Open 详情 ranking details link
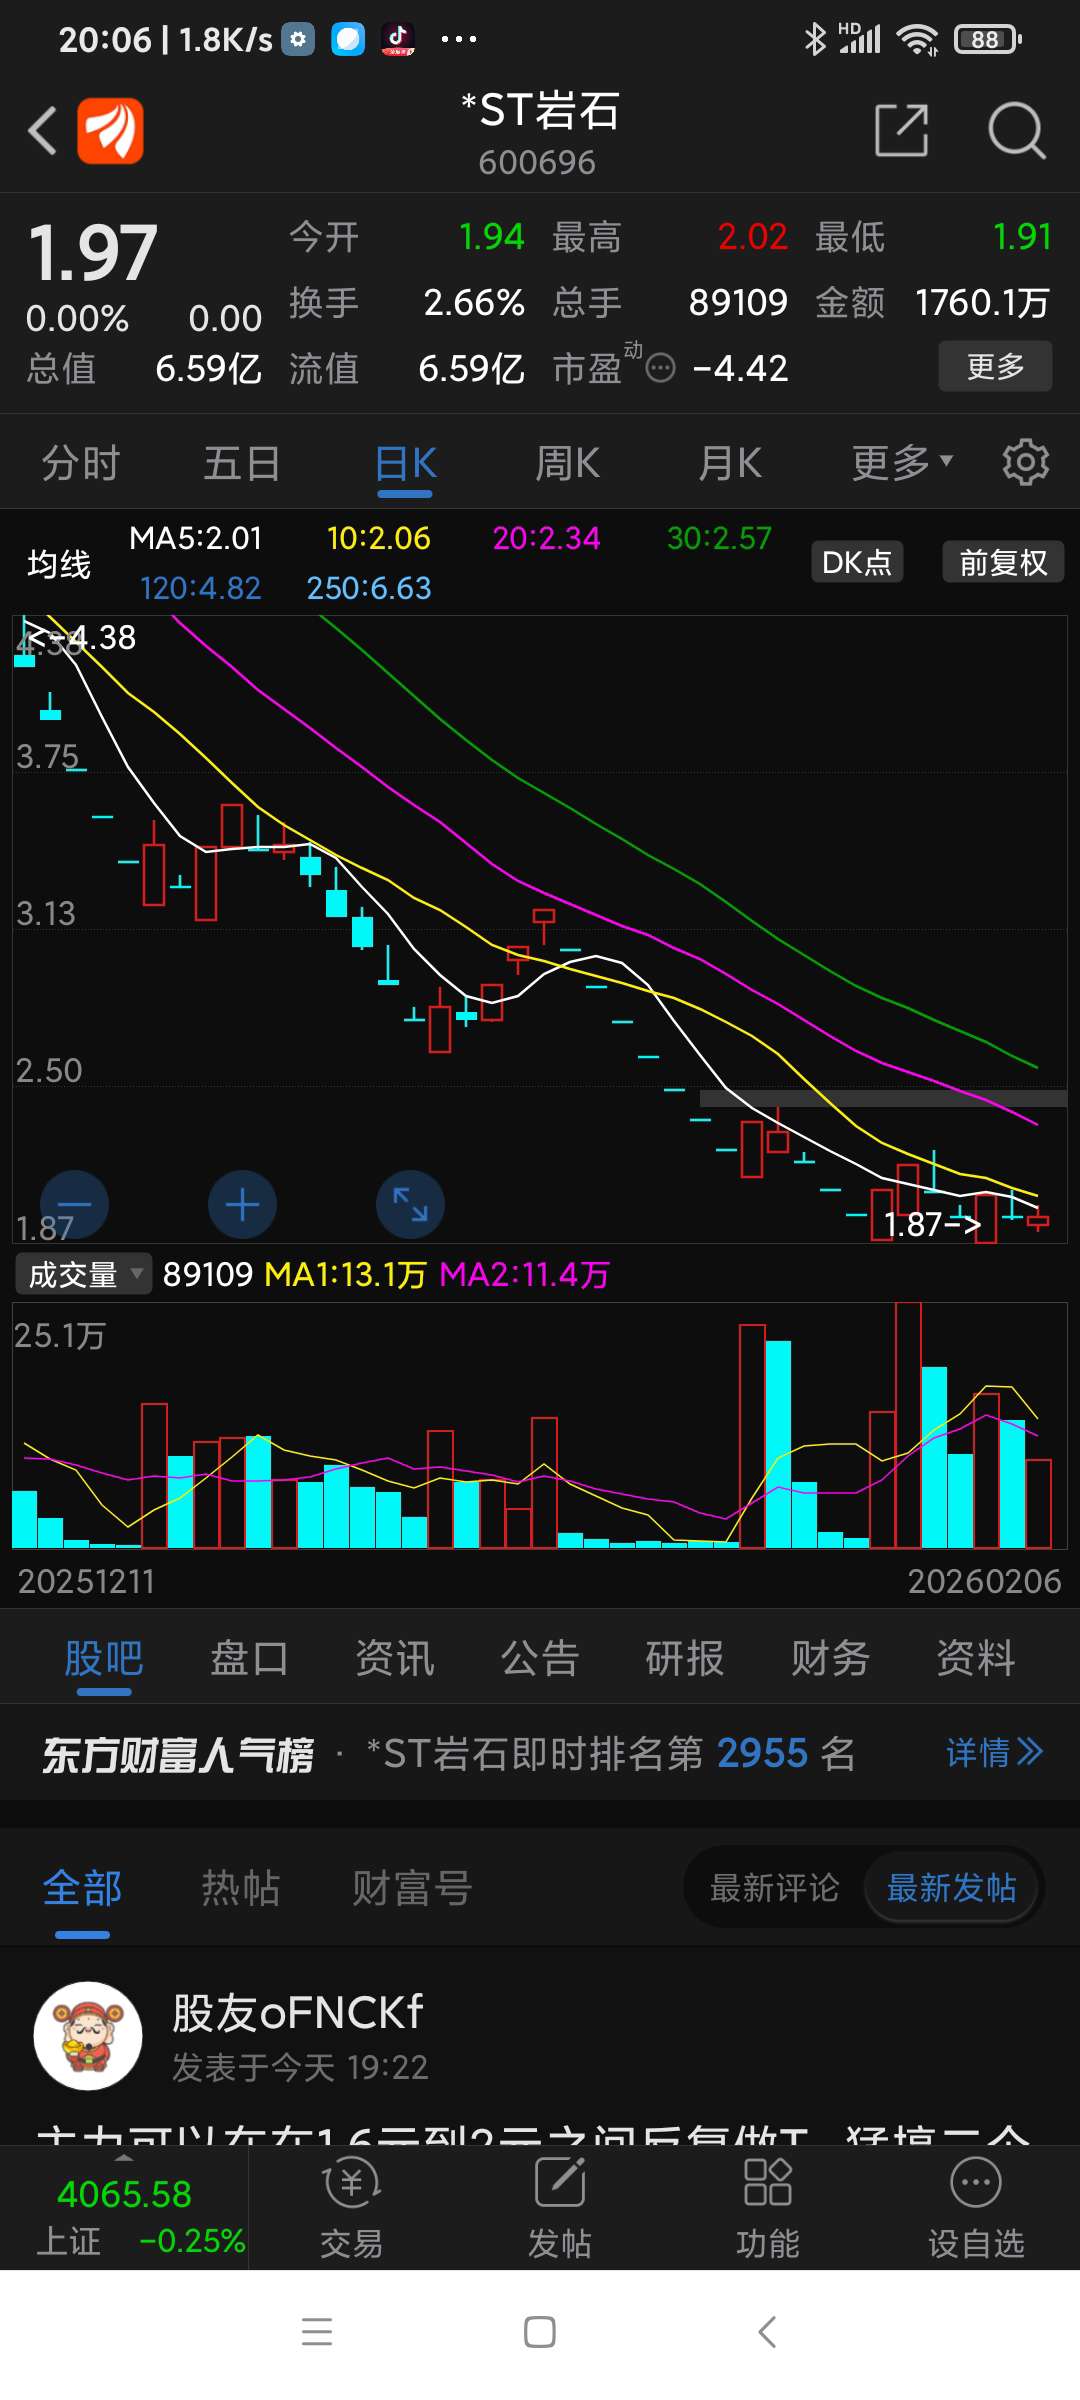This screenshot has height=2400, width=1080. point(995,1753)
